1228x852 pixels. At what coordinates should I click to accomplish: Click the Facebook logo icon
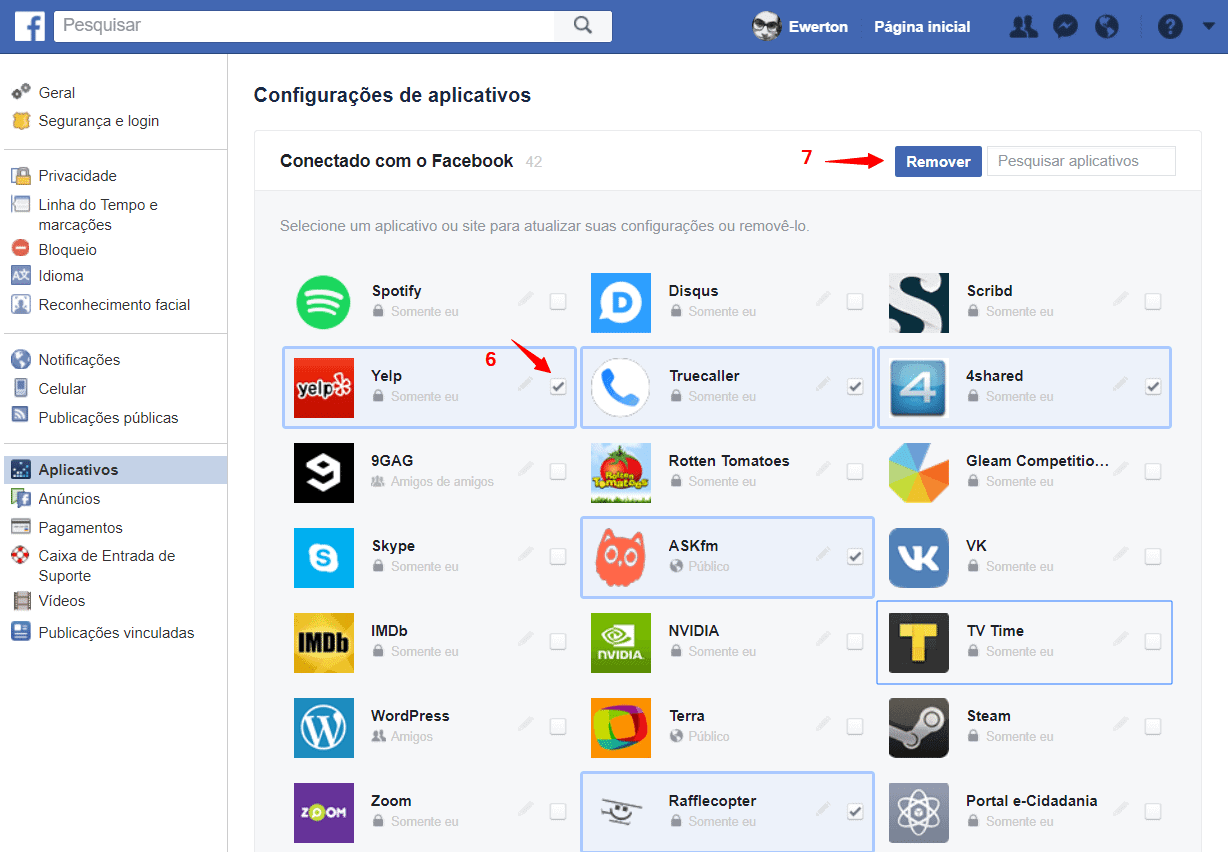click(29, 26)
